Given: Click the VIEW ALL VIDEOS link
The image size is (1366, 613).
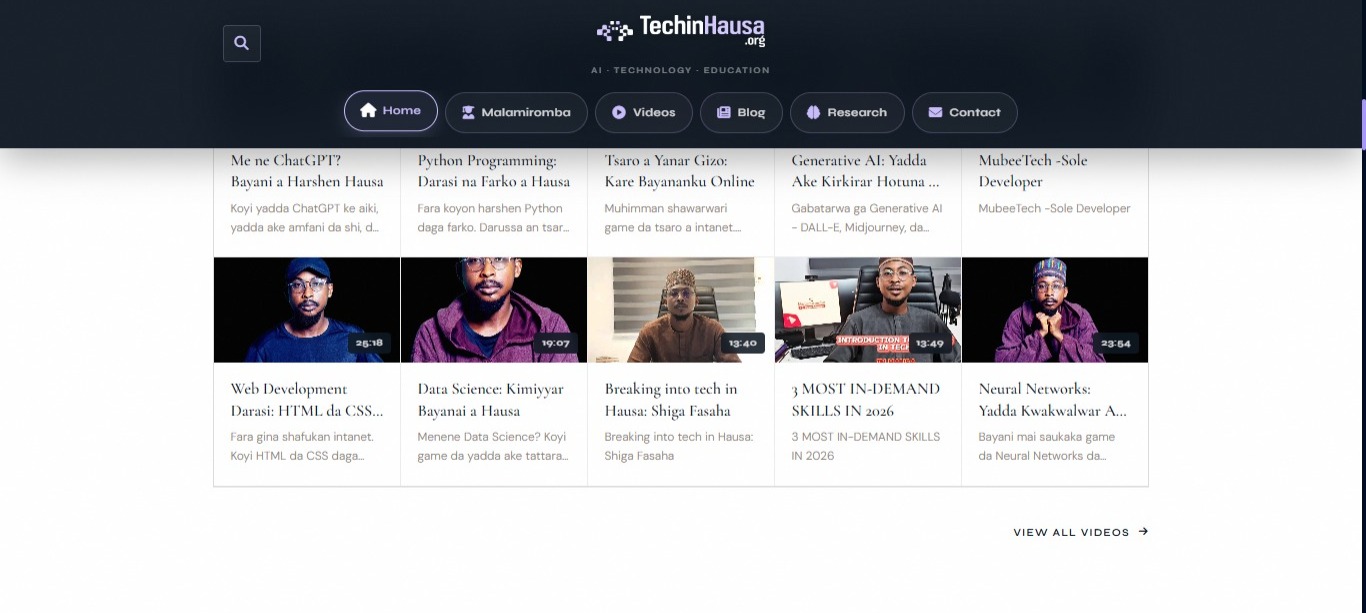Looking at the screenshot, I should [x=1071, y=532].
